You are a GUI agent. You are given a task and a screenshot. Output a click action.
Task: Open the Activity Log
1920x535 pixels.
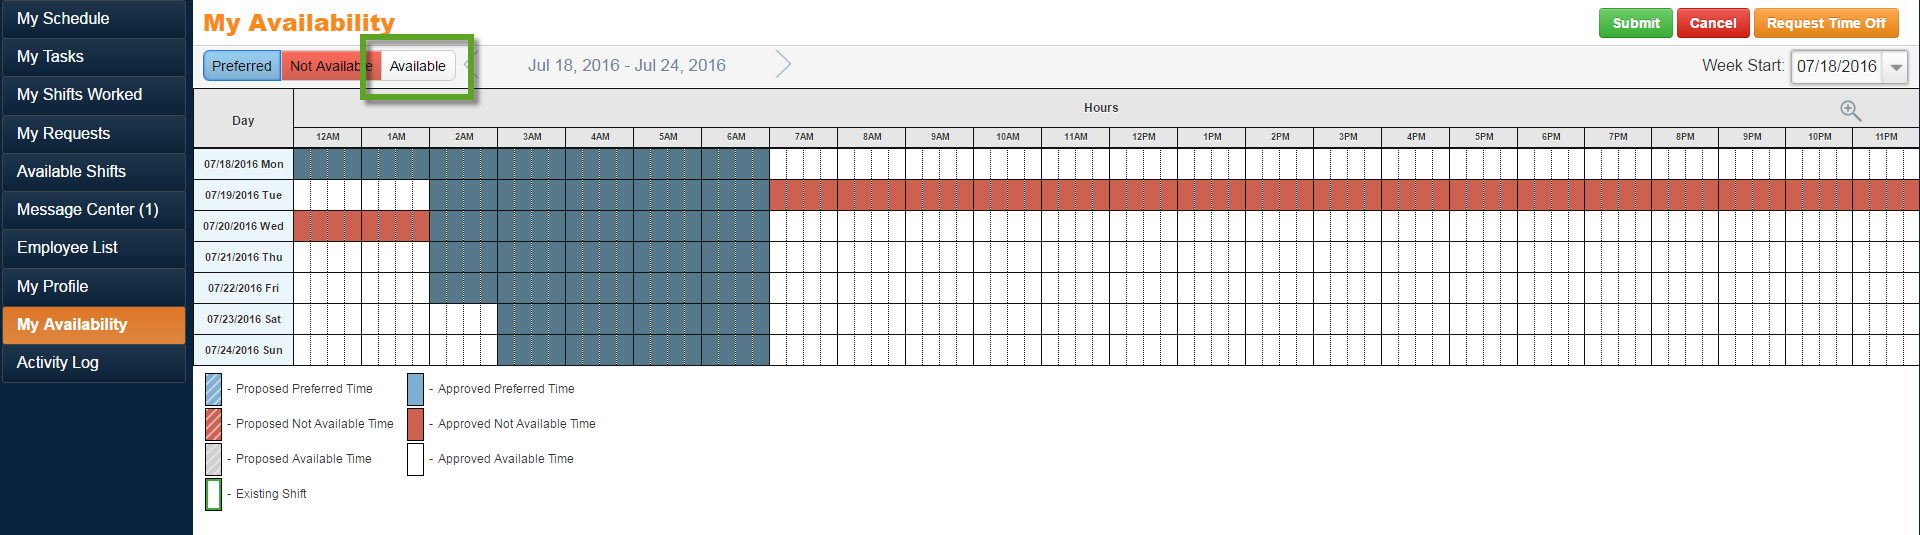(93, 363)
